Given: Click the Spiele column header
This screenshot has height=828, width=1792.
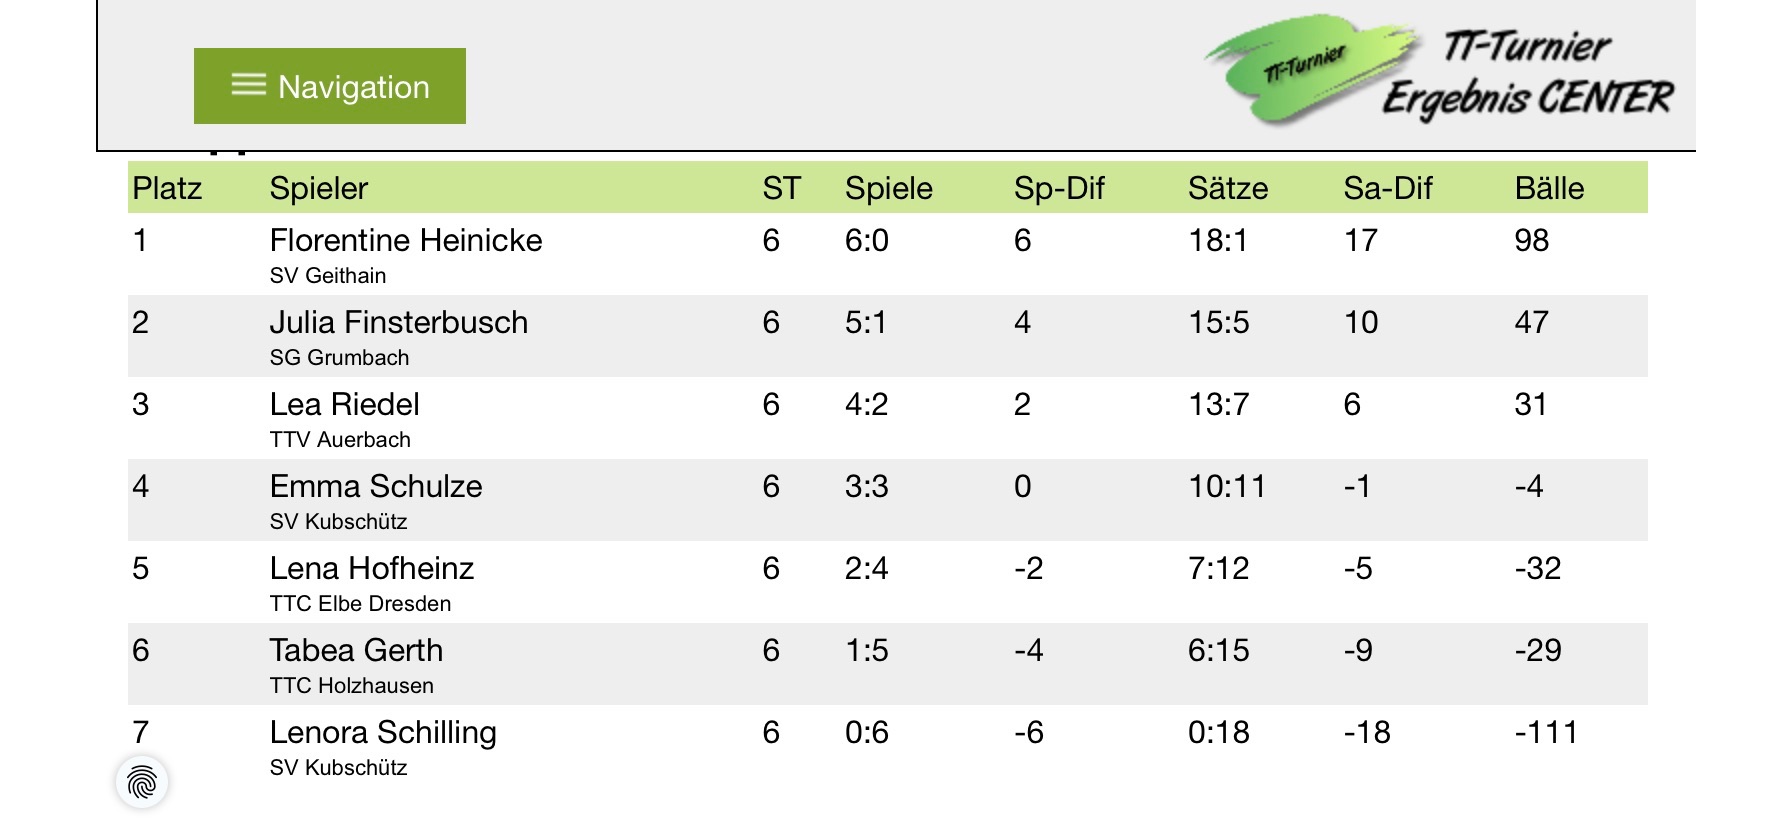Looking at the screenshot, I should click(x=889, y=188).
